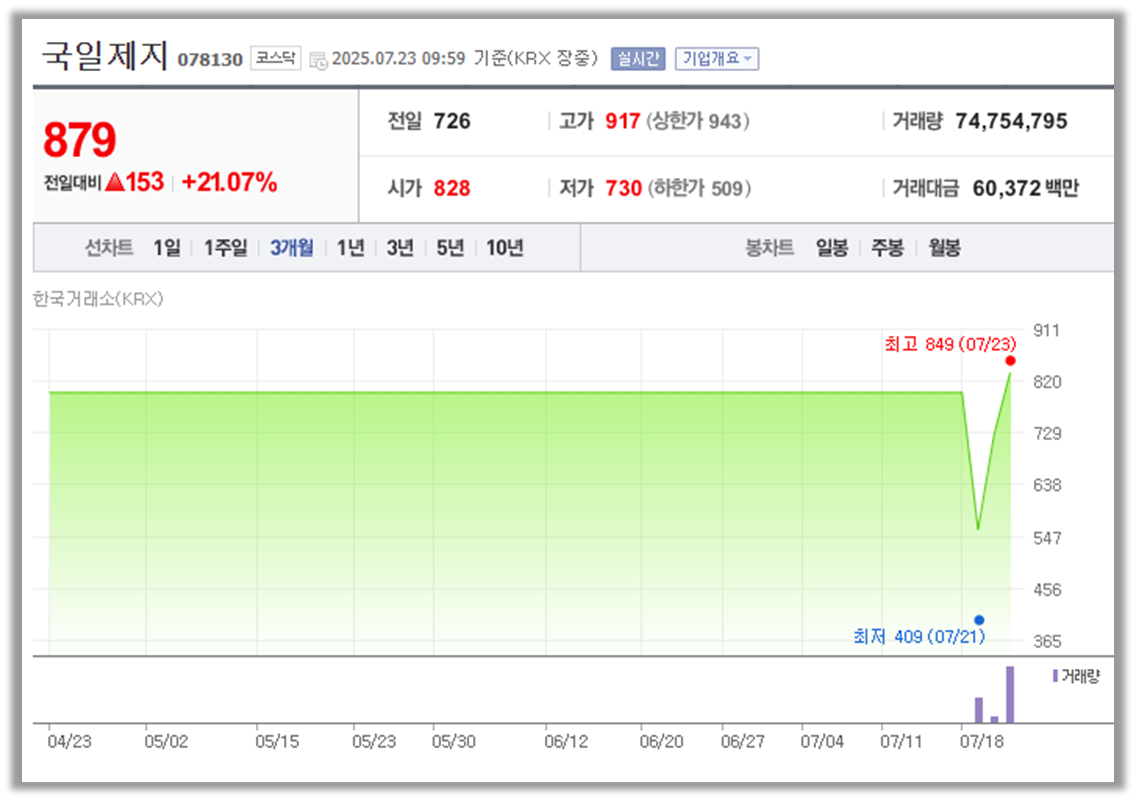The height and width of the screenshot is (801, 1136).
Task: Select the 3개월 line chart tab
Action: [292, 248]
